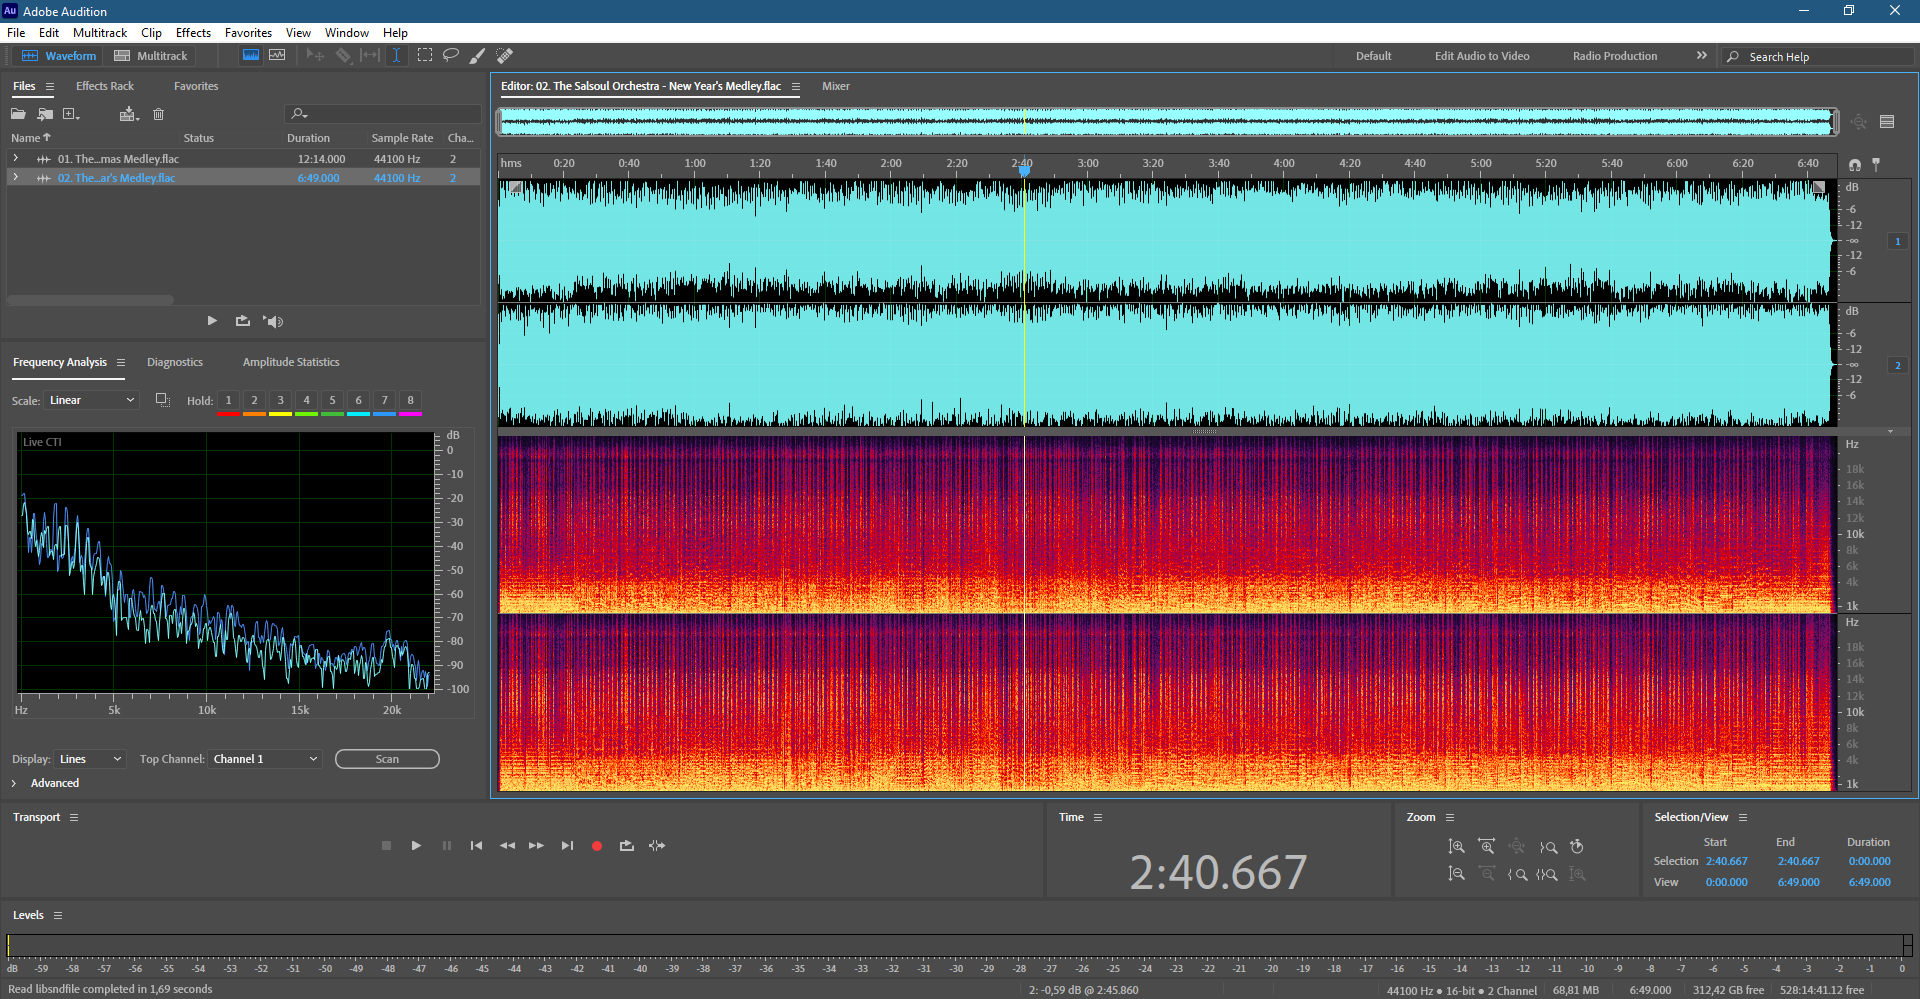Click the Open File folder icon
Screen dimensions: 1920x999
pos(18,114)
